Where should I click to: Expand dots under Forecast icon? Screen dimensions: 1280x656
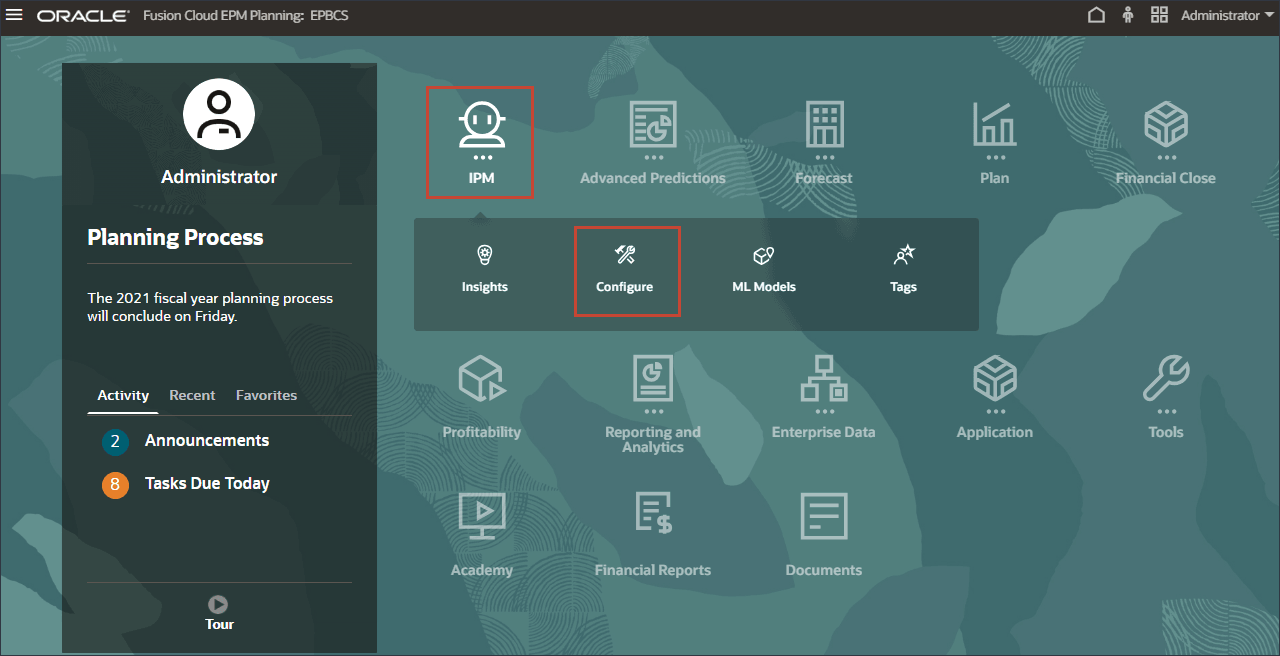824,157
